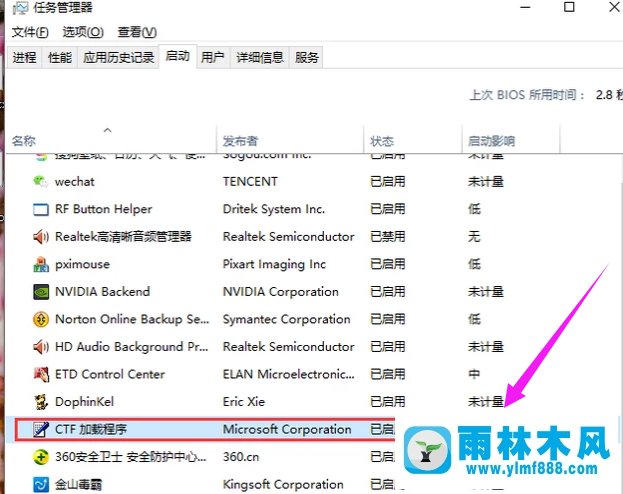
Task: Switch to the 进程 tab
Action: point(24,58)
